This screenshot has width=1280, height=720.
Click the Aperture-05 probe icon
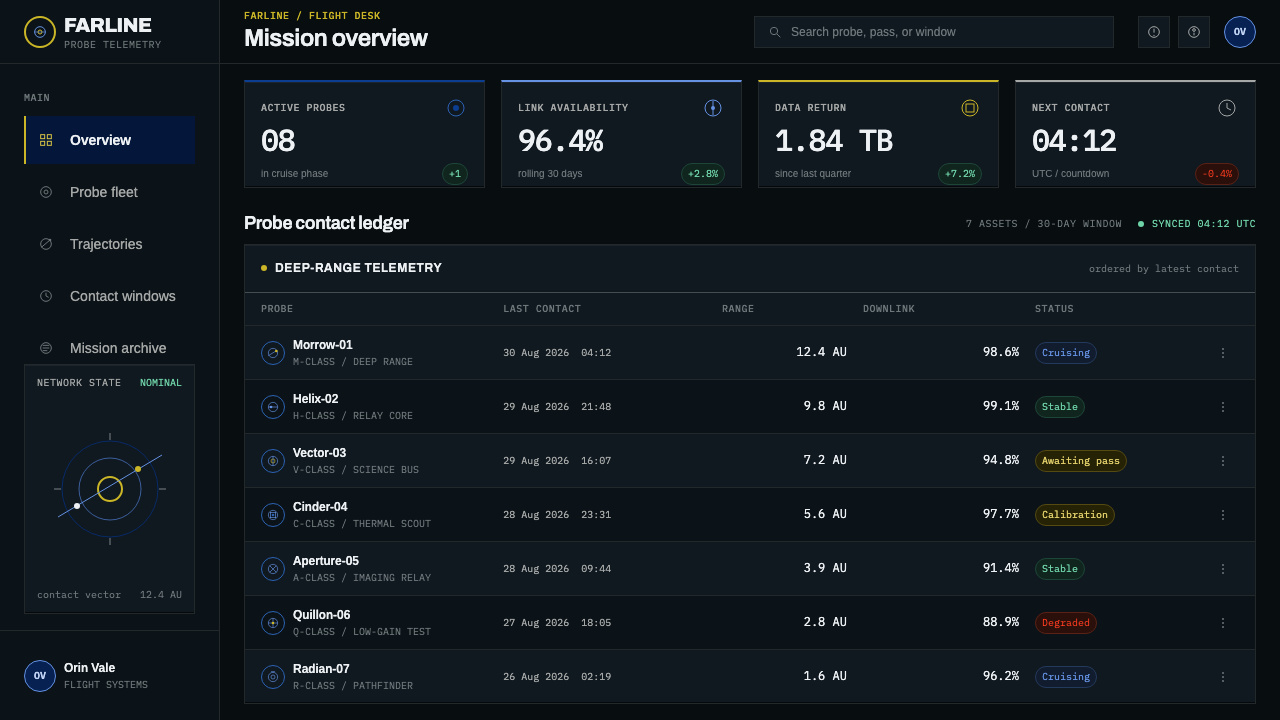tap(273, 569)
